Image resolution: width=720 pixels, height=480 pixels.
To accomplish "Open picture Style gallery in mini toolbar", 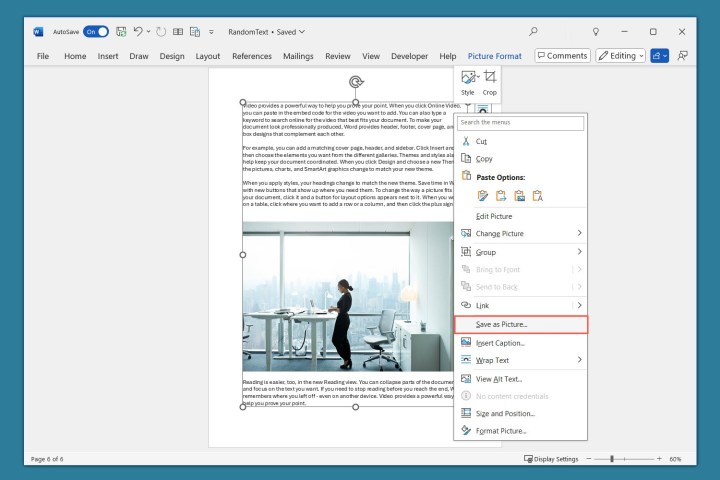I will (x=467, y=81).
